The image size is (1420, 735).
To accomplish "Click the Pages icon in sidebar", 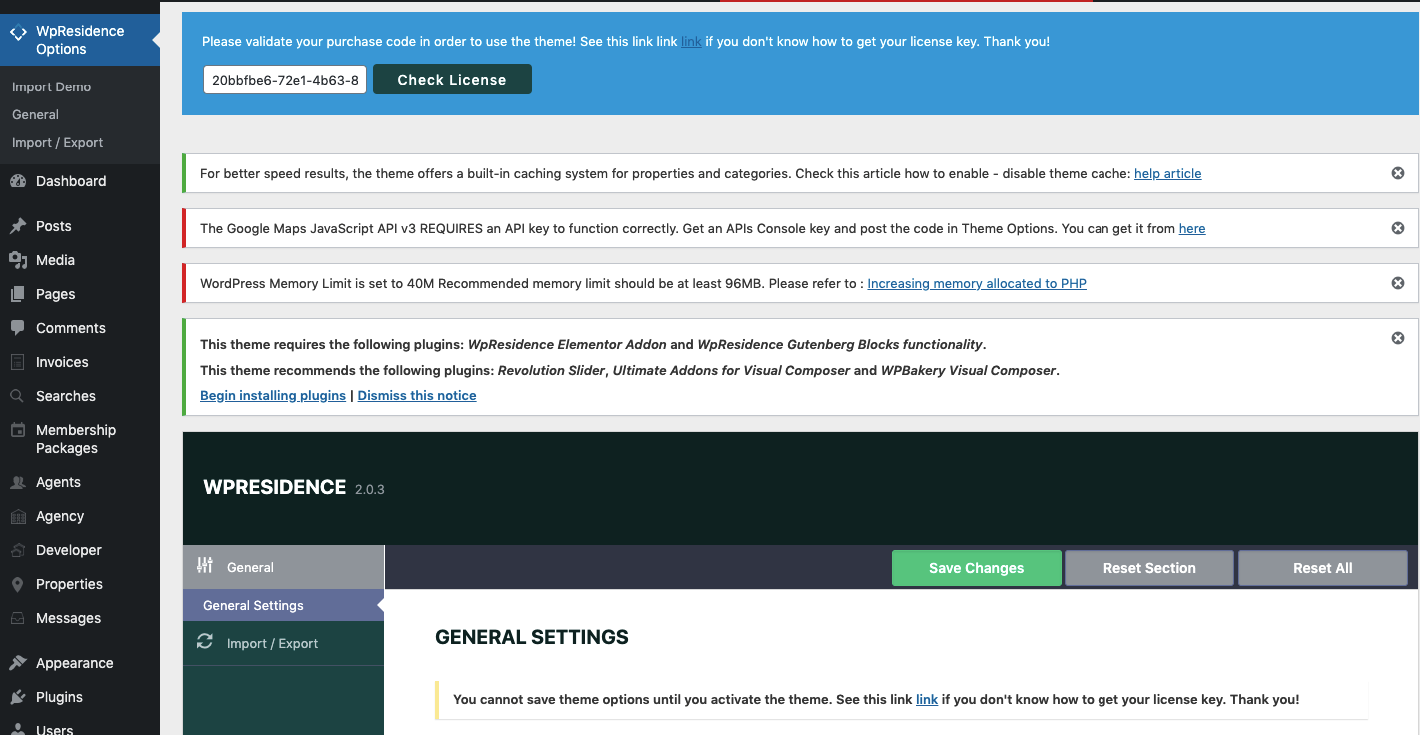I will (x=18, y=294).
